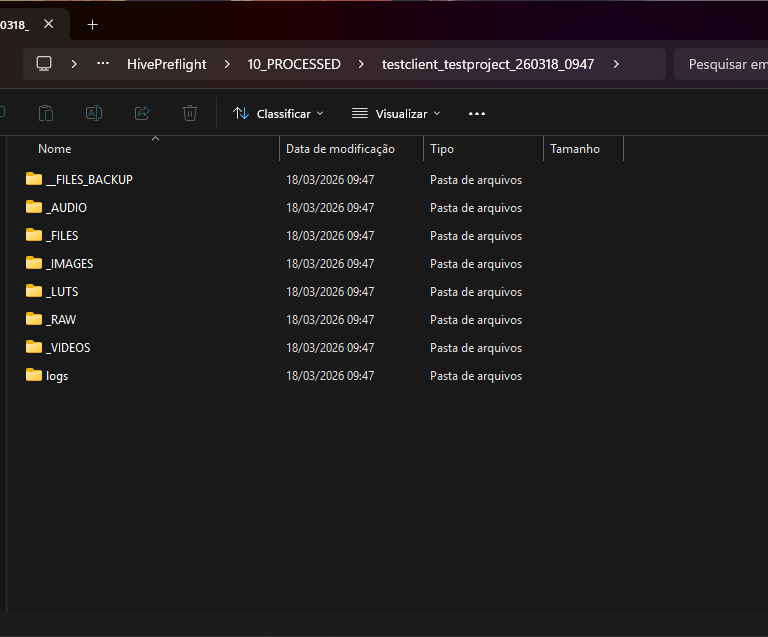Click the _VIDEOS folder name
The width and height of the screenshot is (768, 637).
coord(68,348)
